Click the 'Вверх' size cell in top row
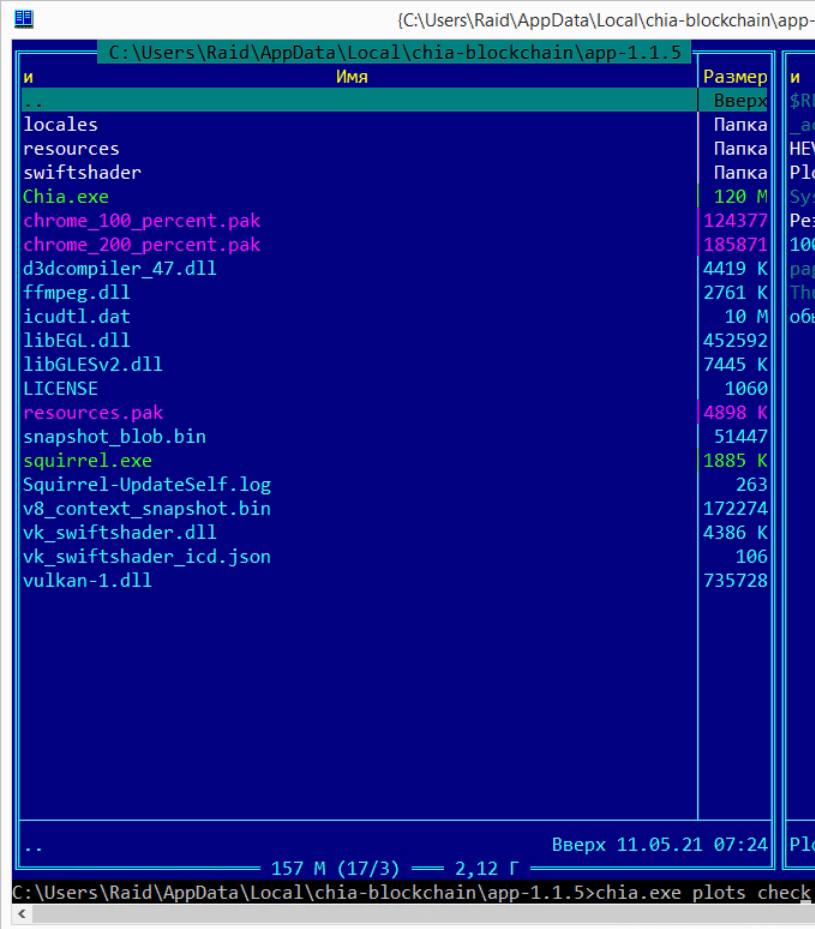The height and width of the screenshot is (929, 815). [740, 100]
